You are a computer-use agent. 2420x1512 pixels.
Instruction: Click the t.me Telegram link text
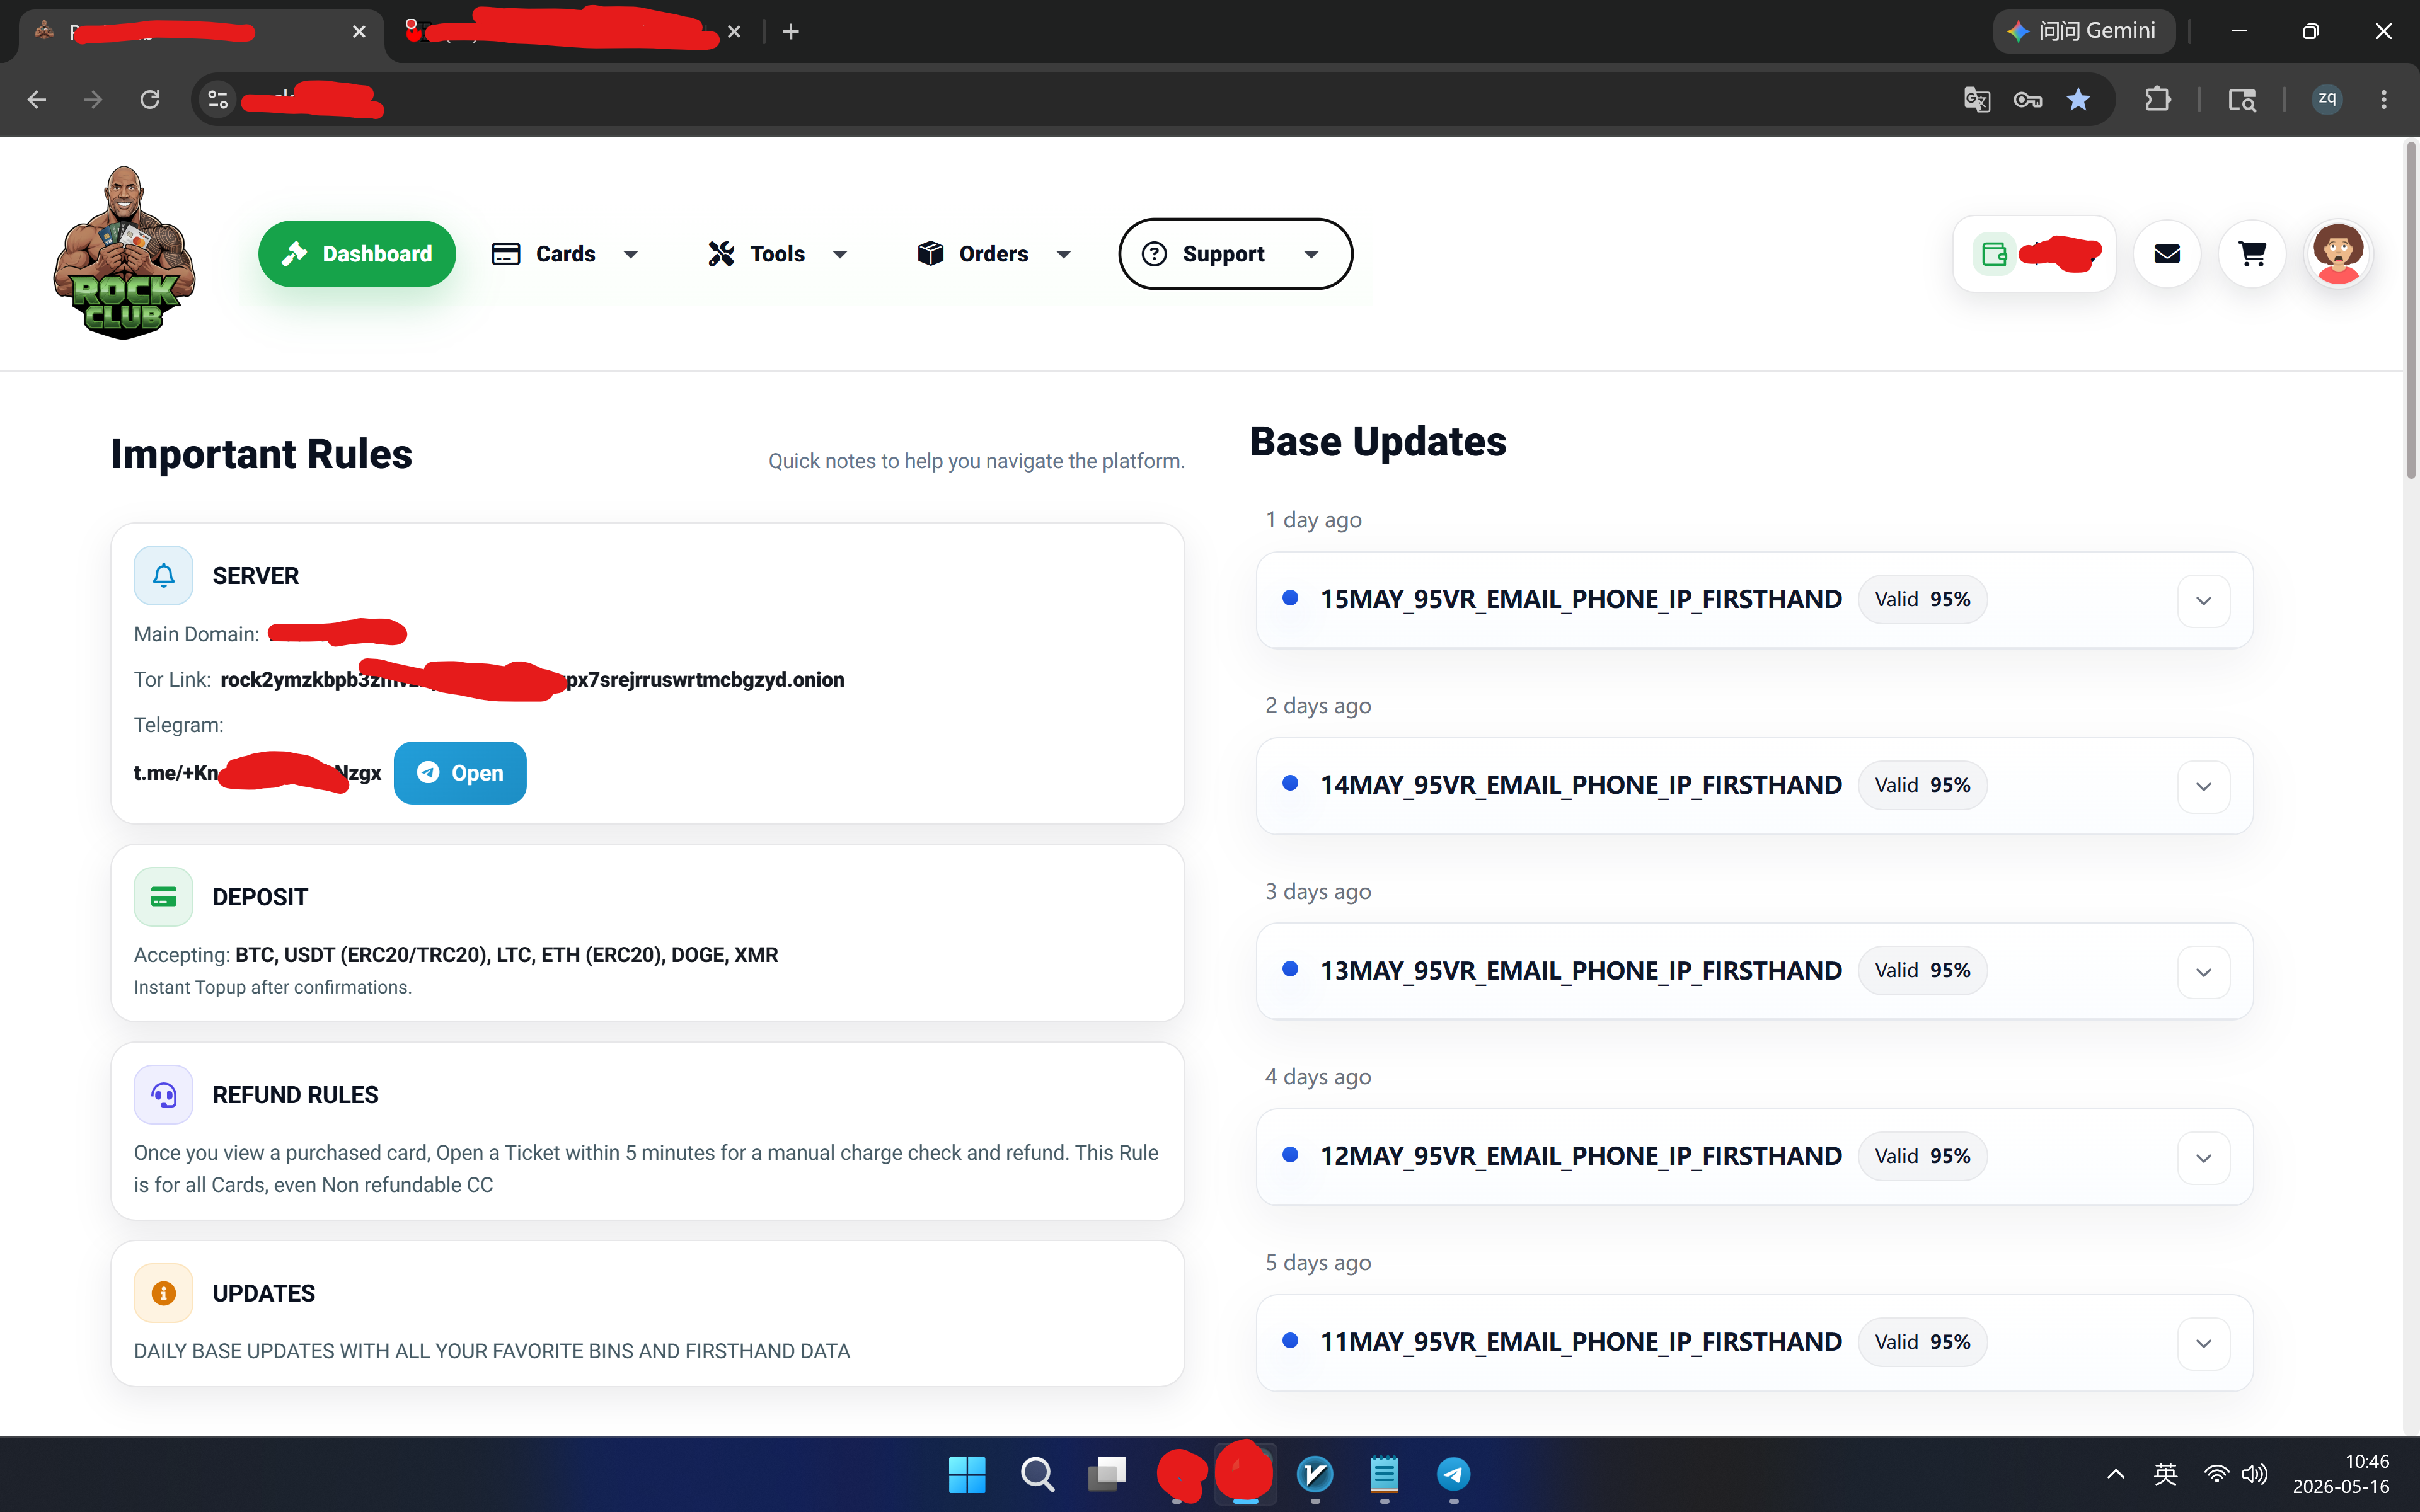coord(257,773)
